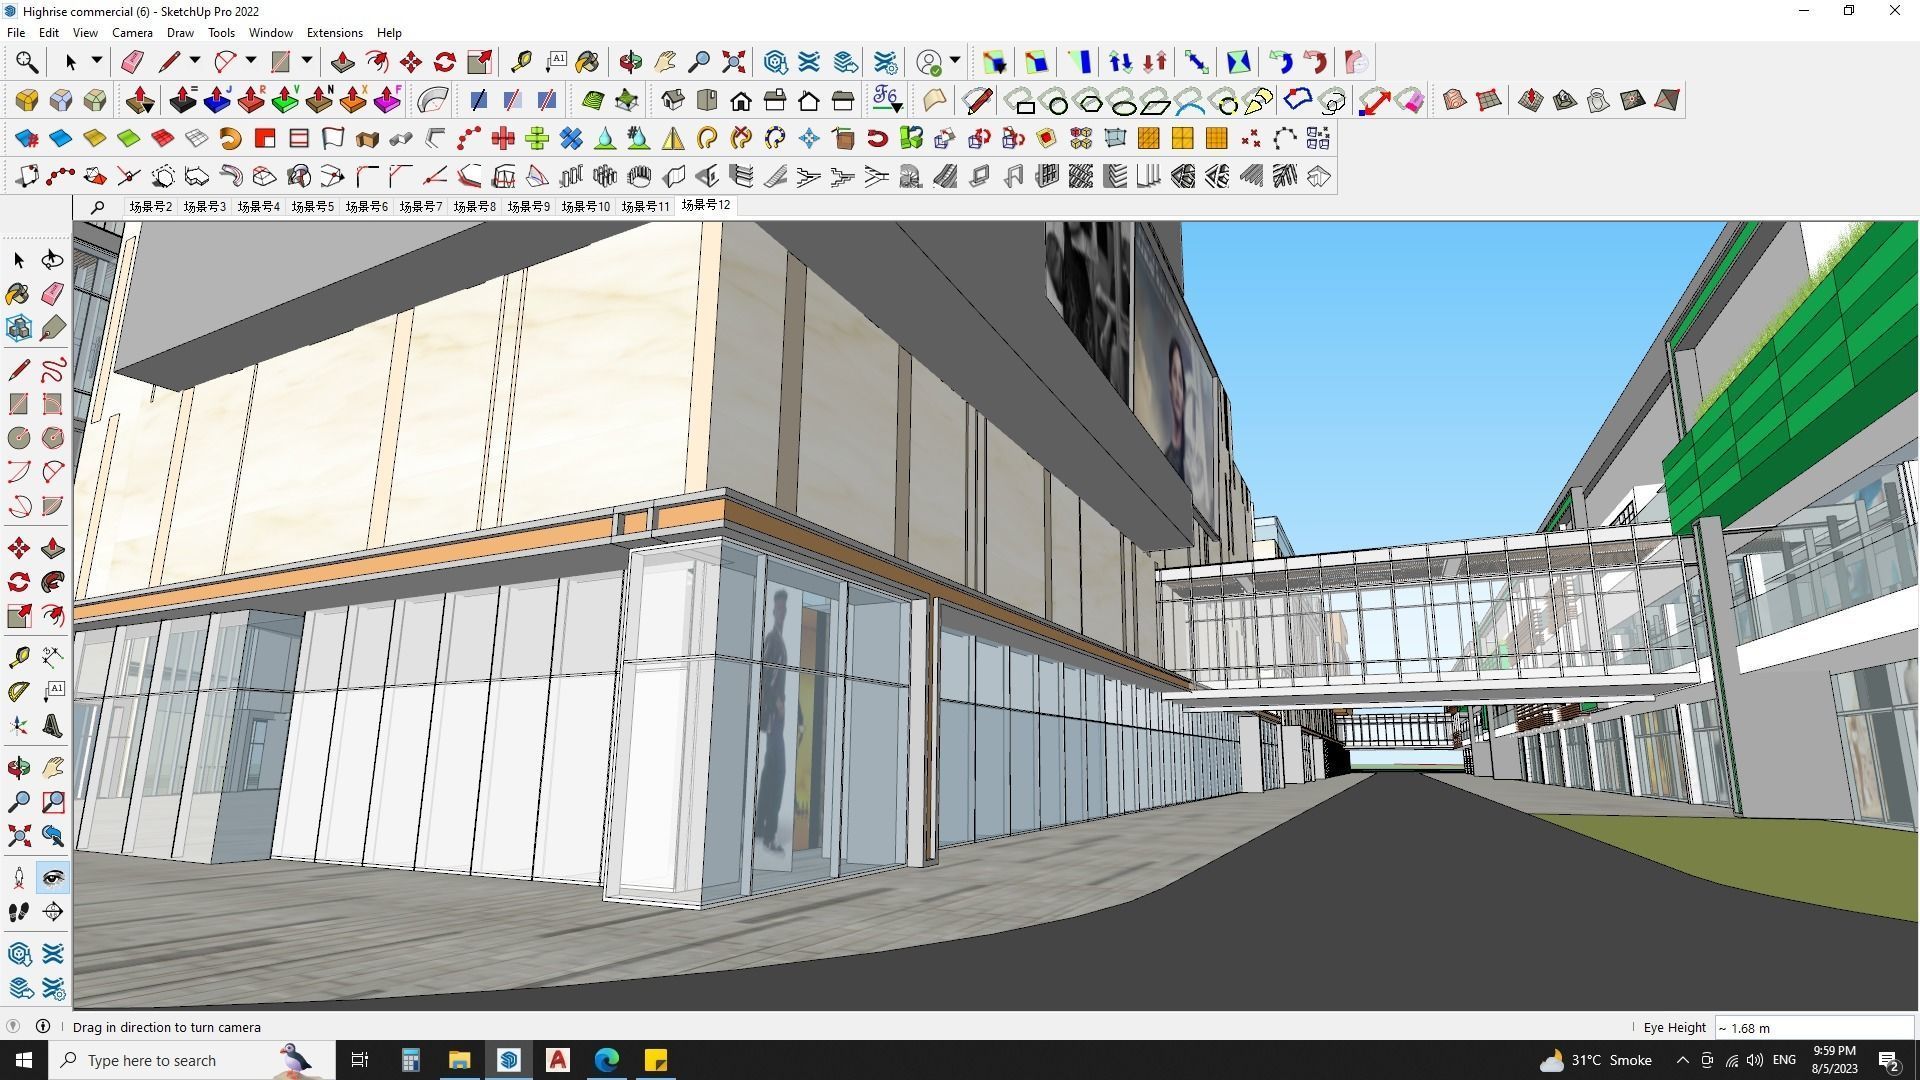Open the Camera menu

click(x=132, y=33)
